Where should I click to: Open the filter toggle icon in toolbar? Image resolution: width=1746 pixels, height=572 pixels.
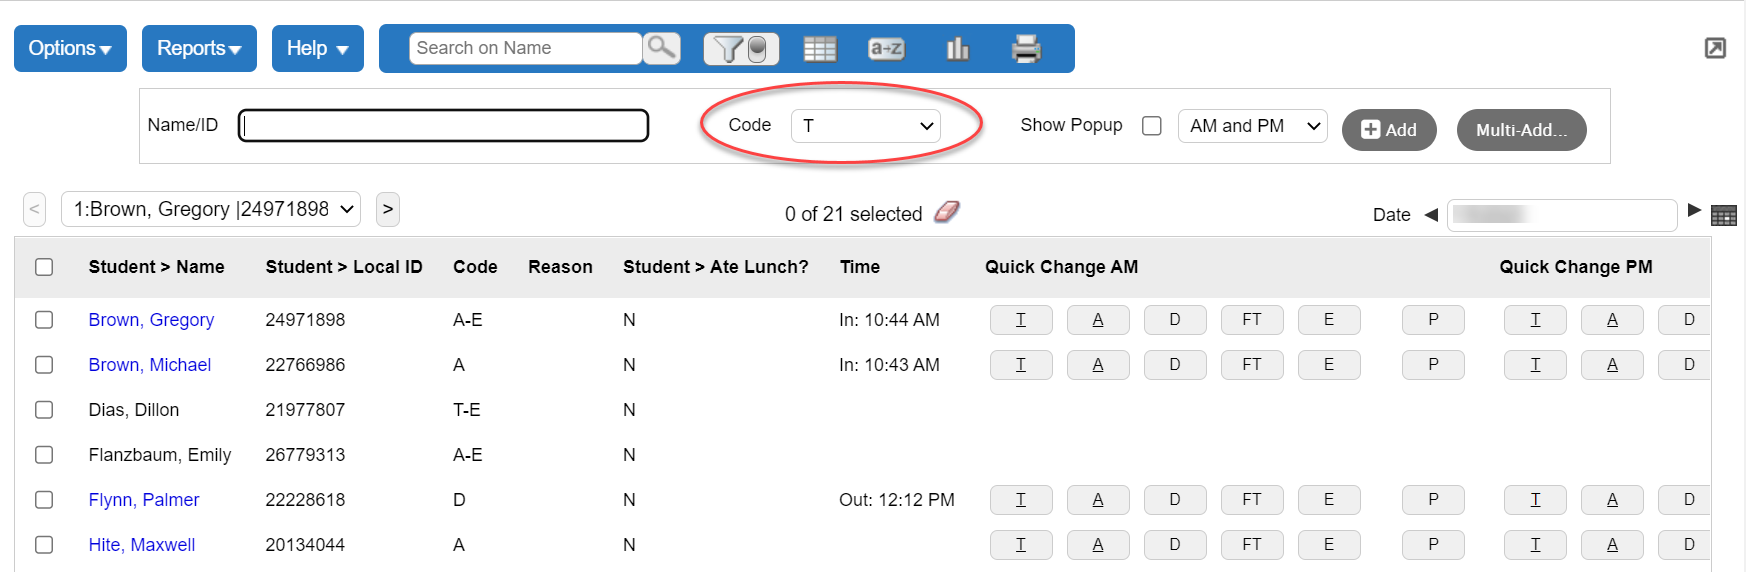point(740,48)
